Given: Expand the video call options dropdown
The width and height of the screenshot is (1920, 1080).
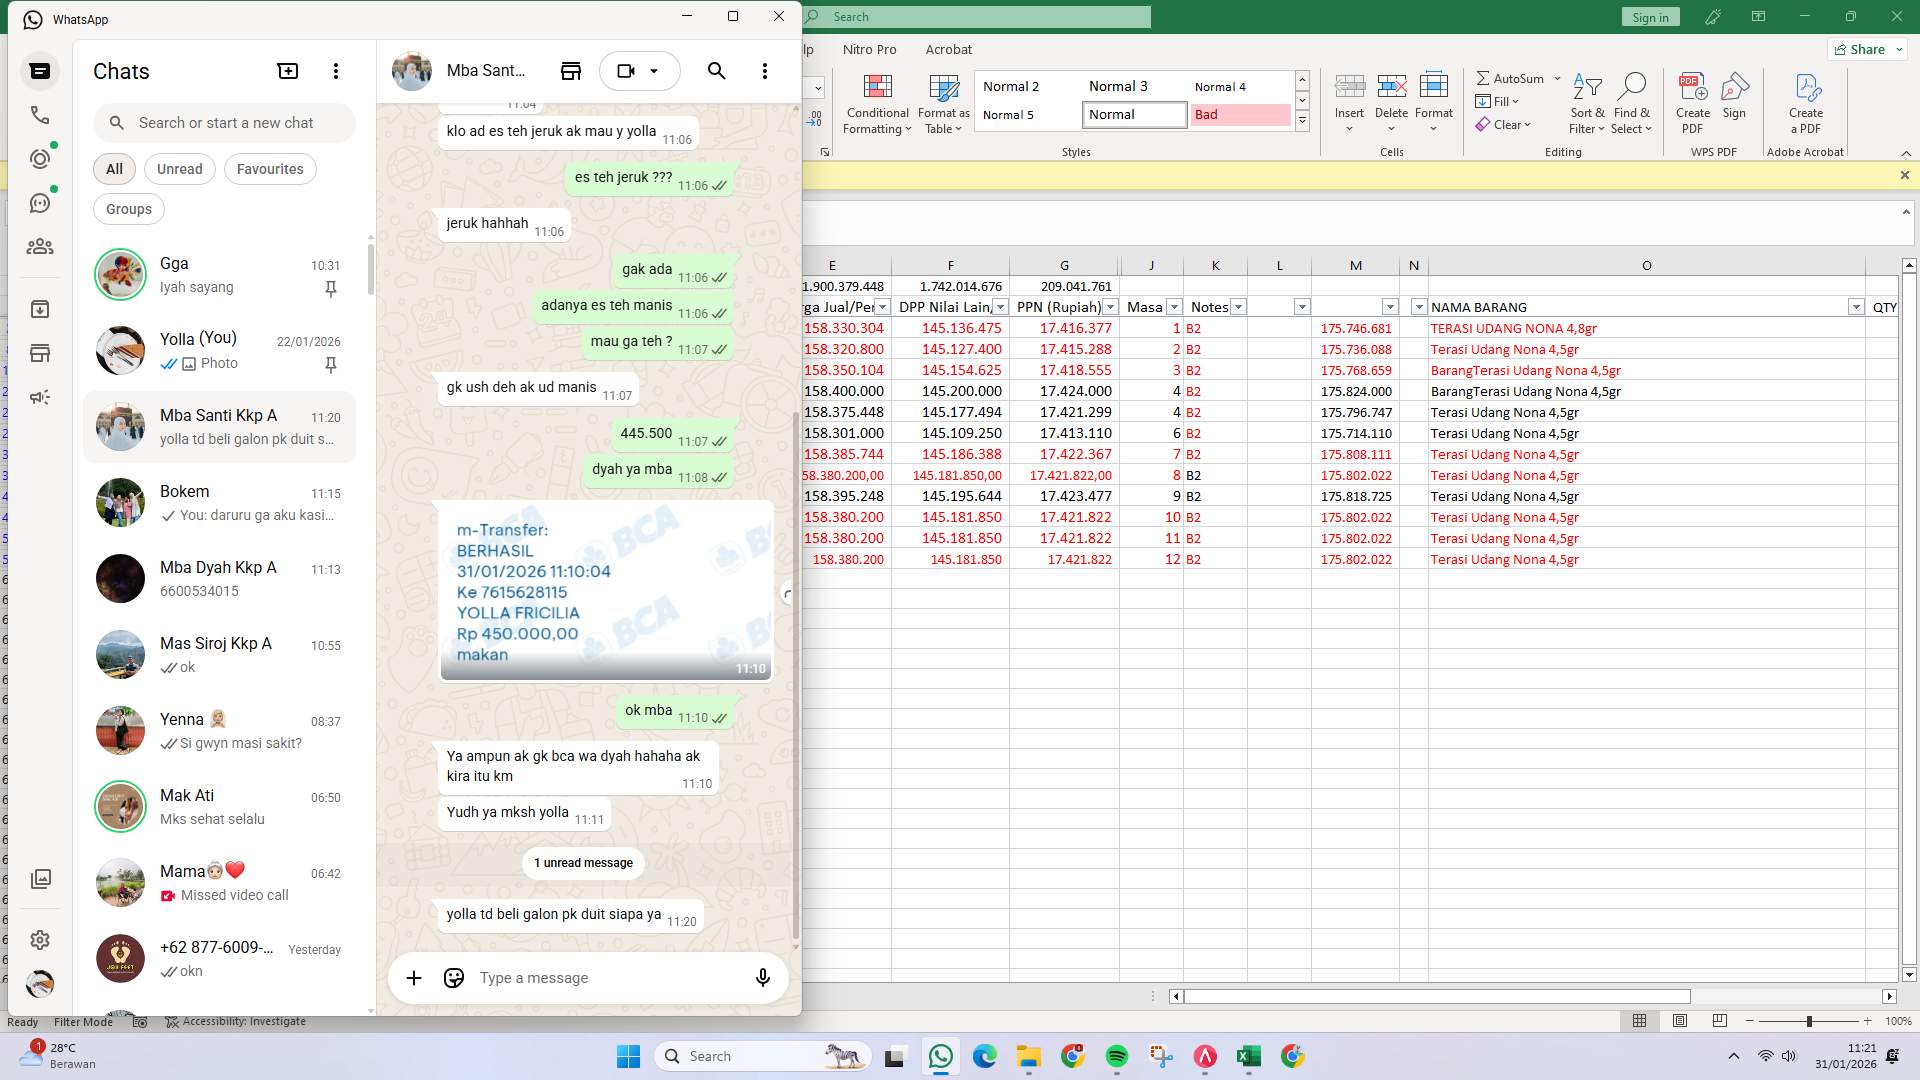Looking at the screenshot, I should 655,71.
